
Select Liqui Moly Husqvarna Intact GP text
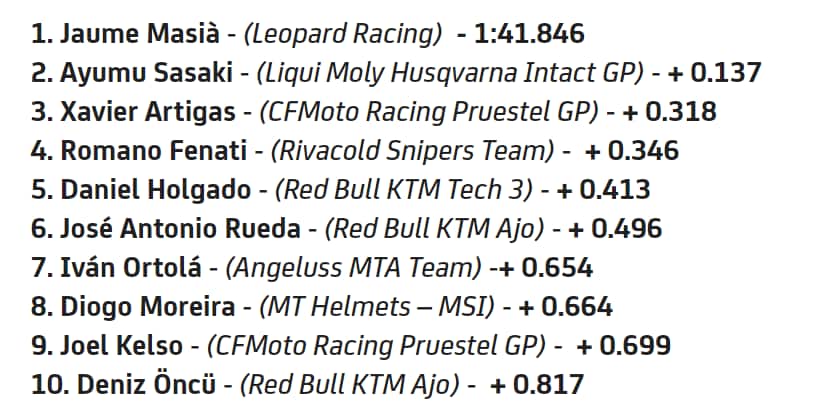coord(447,73)
